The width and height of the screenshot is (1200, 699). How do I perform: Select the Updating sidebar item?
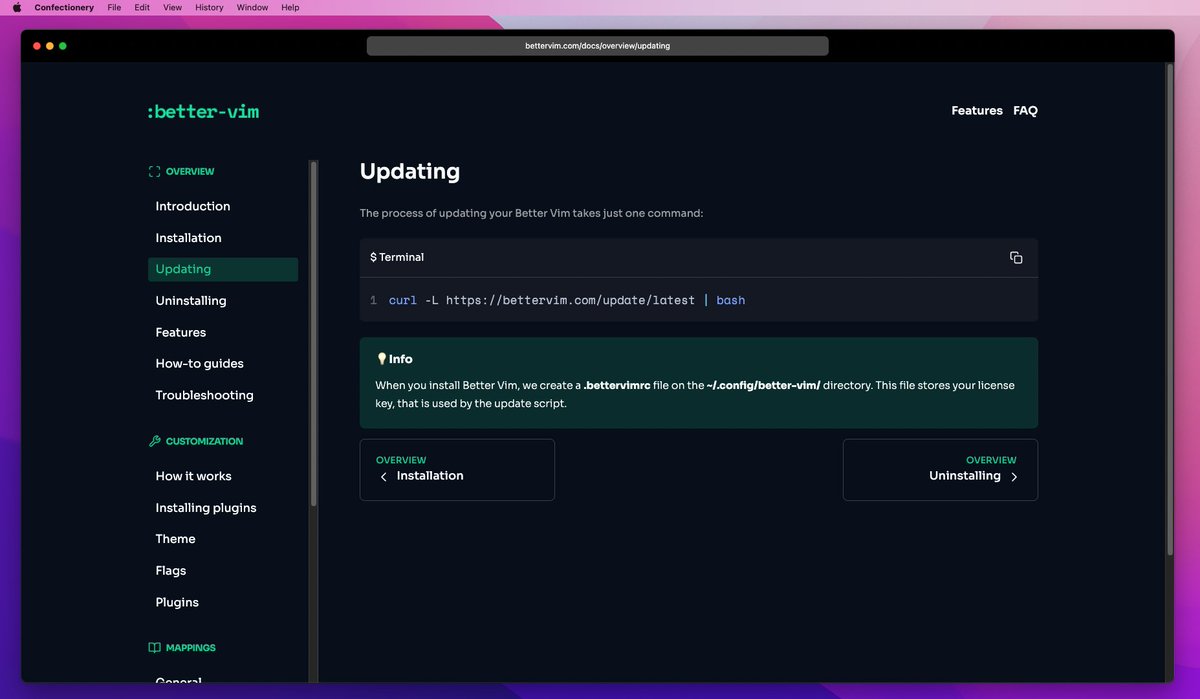pos(223,269)
